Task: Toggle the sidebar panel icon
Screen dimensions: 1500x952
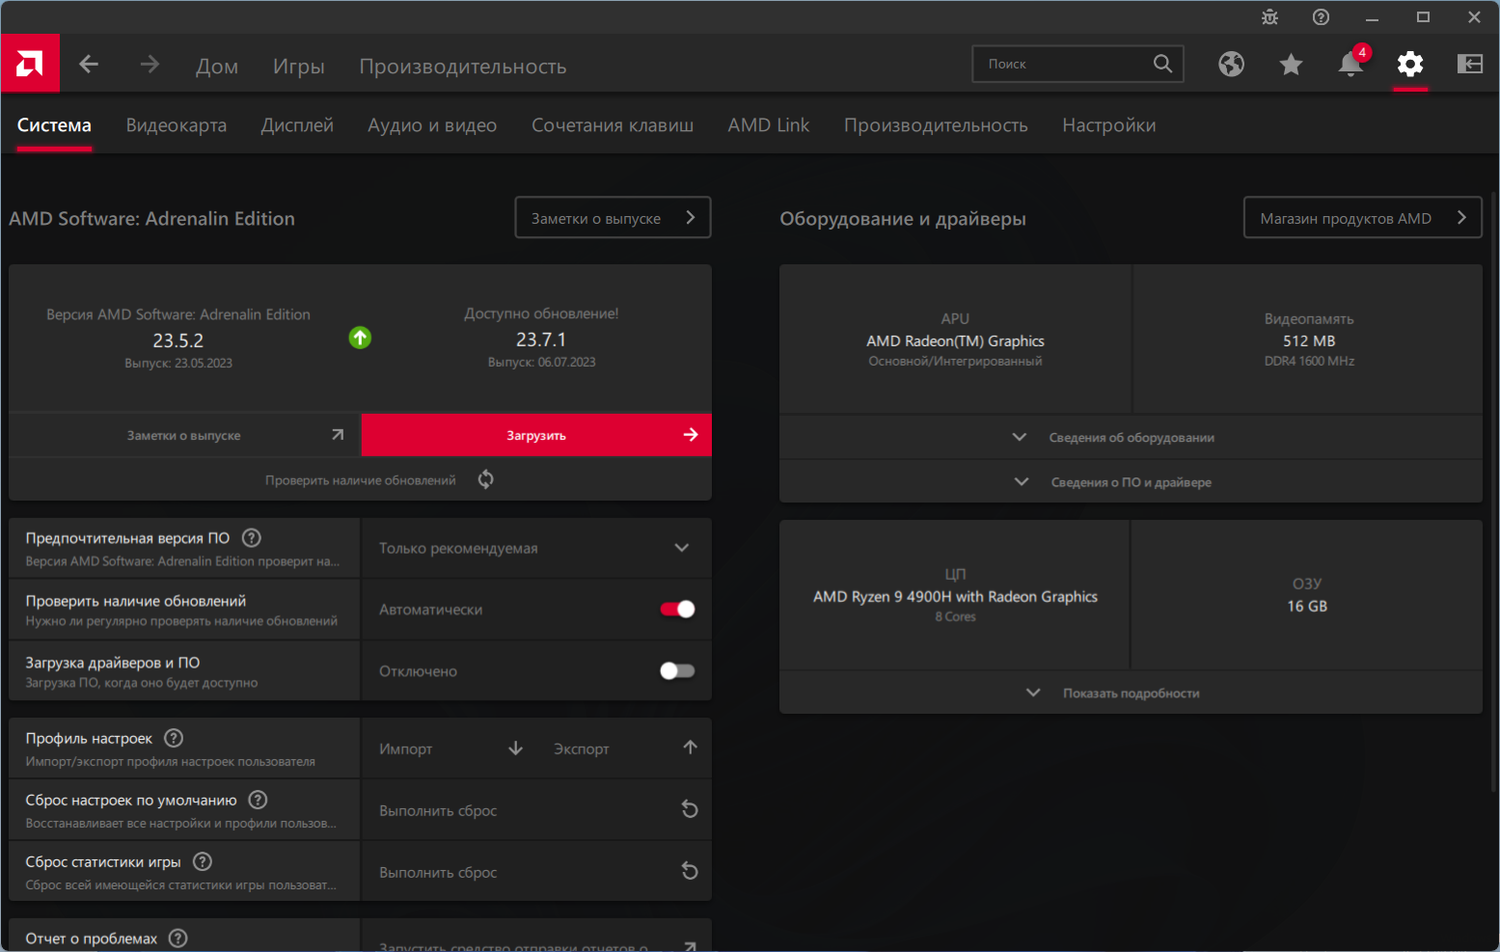Action: tap(1470, 64)
